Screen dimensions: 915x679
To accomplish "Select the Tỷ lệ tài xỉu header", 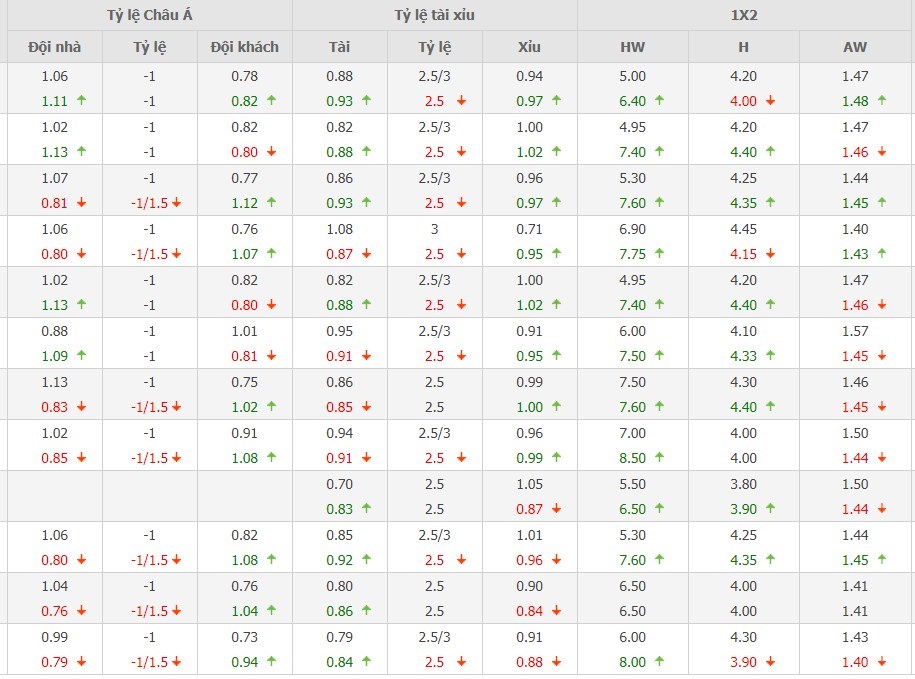I will [x=434, y=15].
